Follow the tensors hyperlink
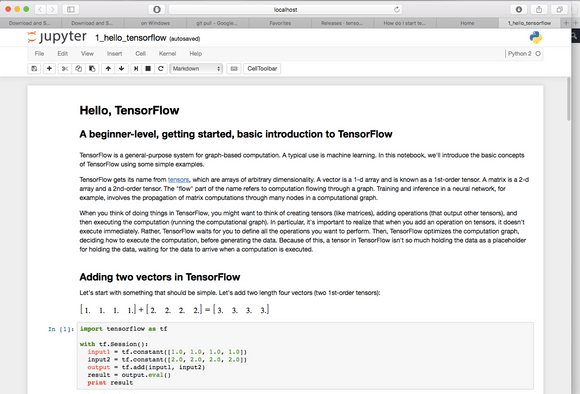 click(178, 180)
